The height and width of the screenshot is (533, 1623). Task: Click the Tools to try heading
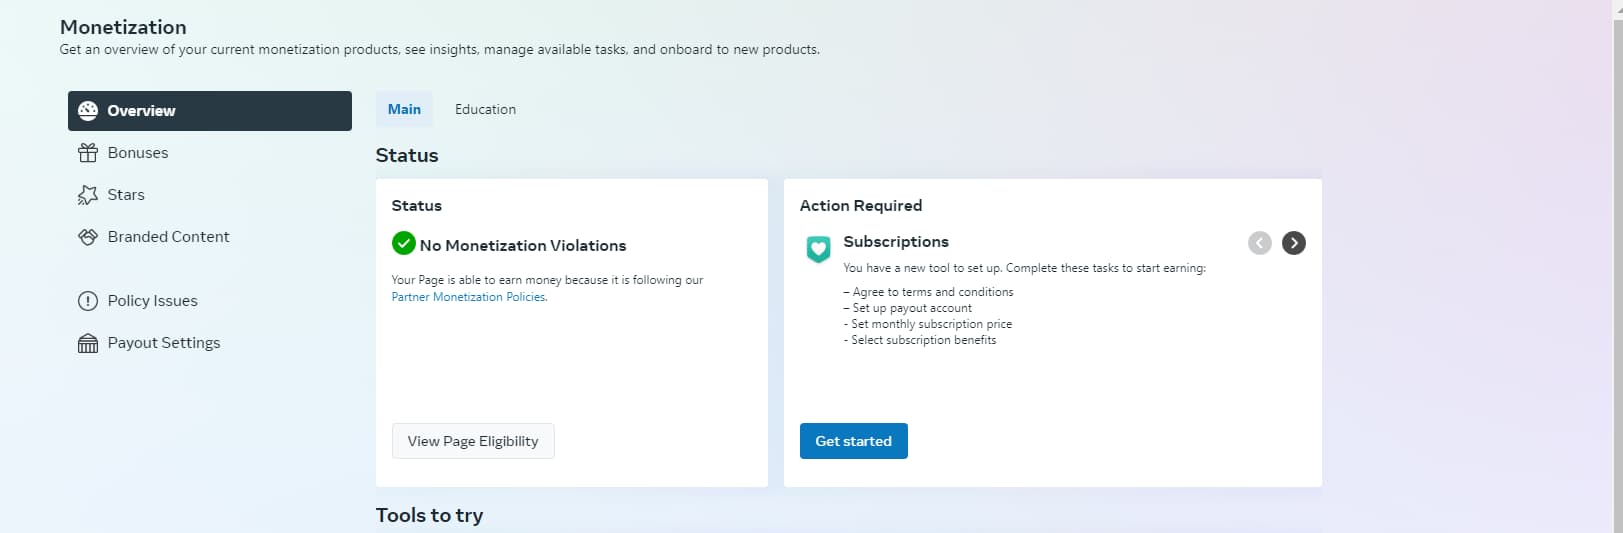(x=429, y=515)
